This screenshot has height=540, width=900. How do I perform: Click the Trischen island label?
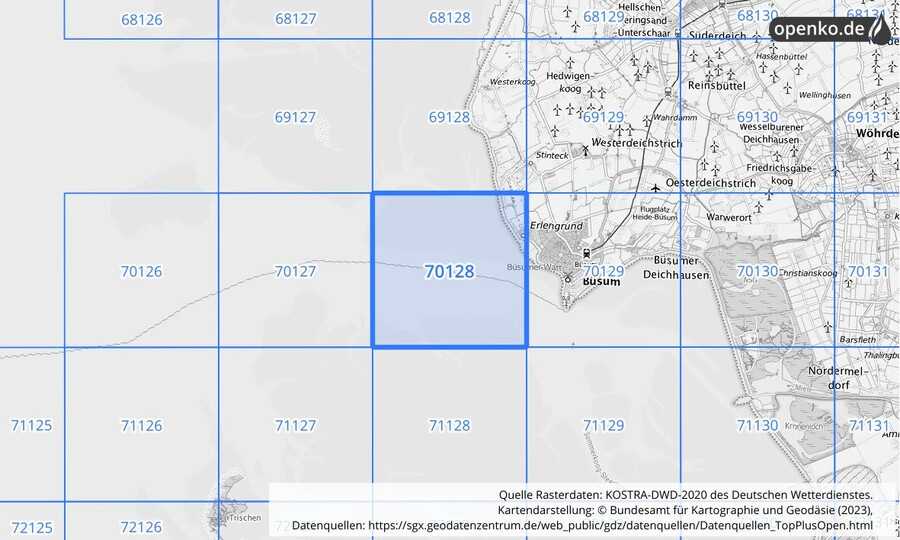point(245,518)
